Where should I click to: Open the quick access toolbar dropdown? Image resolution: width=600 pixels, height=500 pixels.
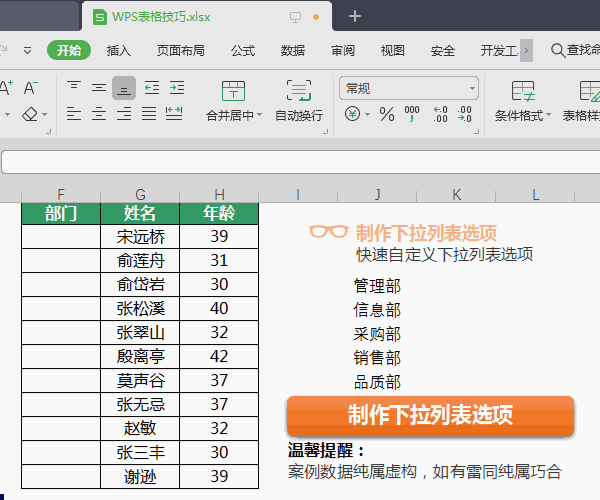[x=28, y=50]
